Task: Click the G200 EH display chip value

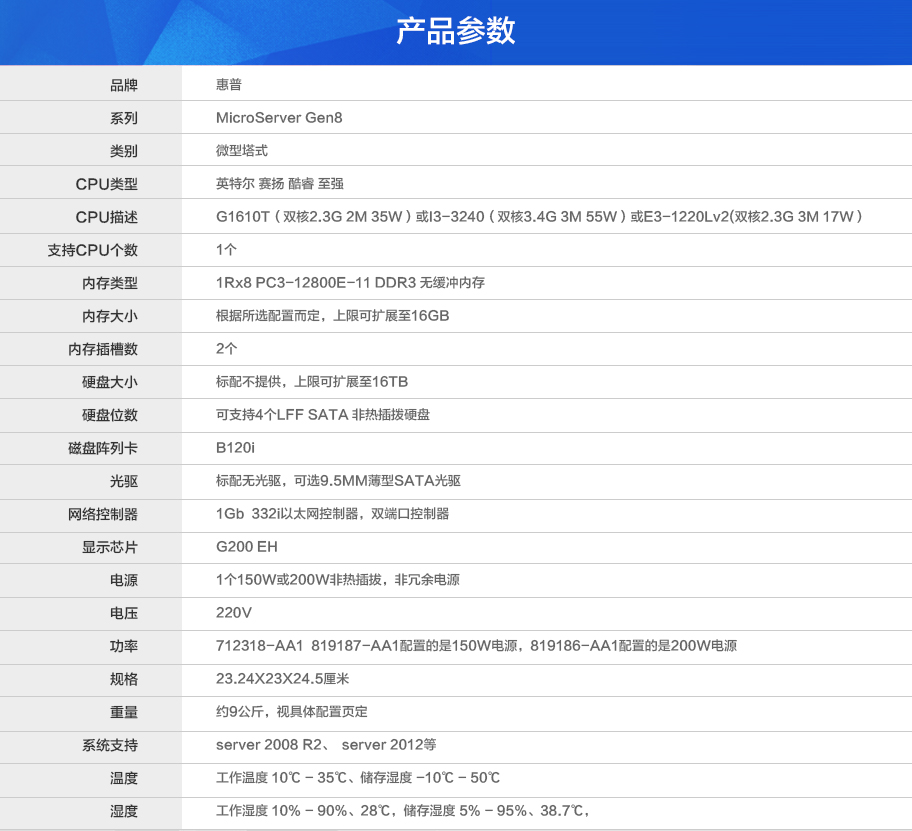Action: (247, 547)
